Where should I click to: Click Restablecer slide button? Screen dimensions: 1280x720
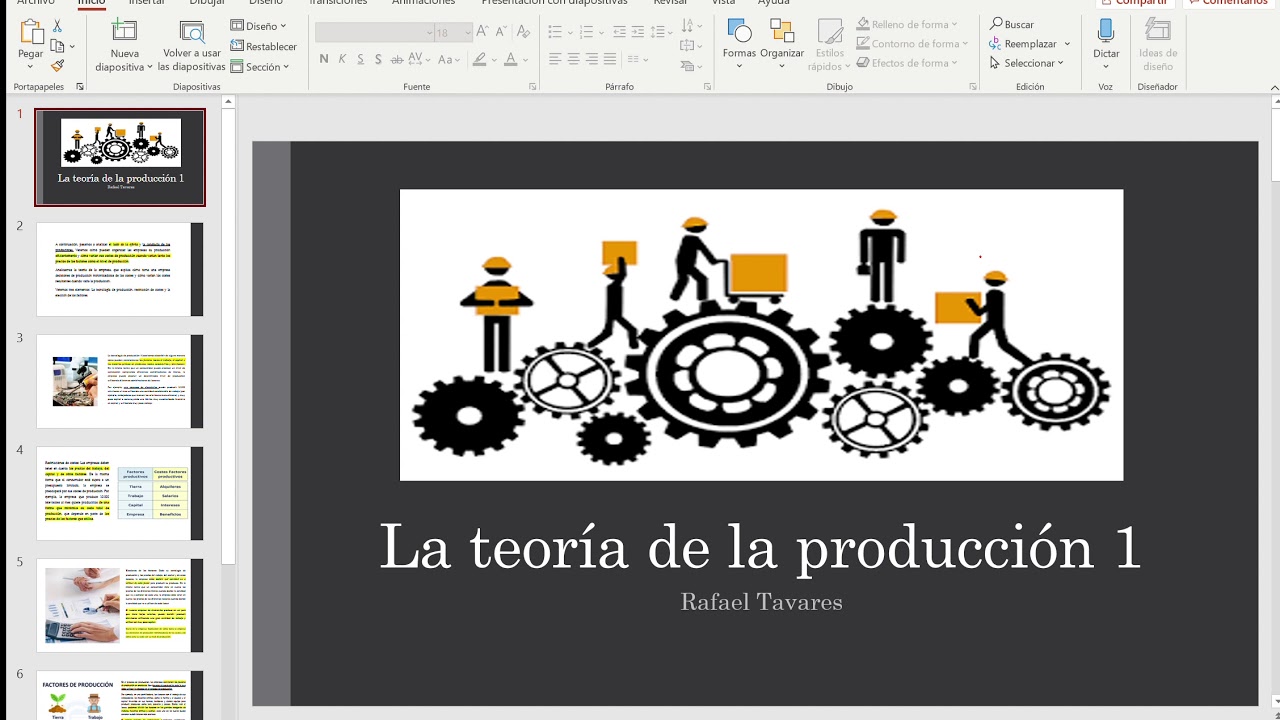pos(264,46)
